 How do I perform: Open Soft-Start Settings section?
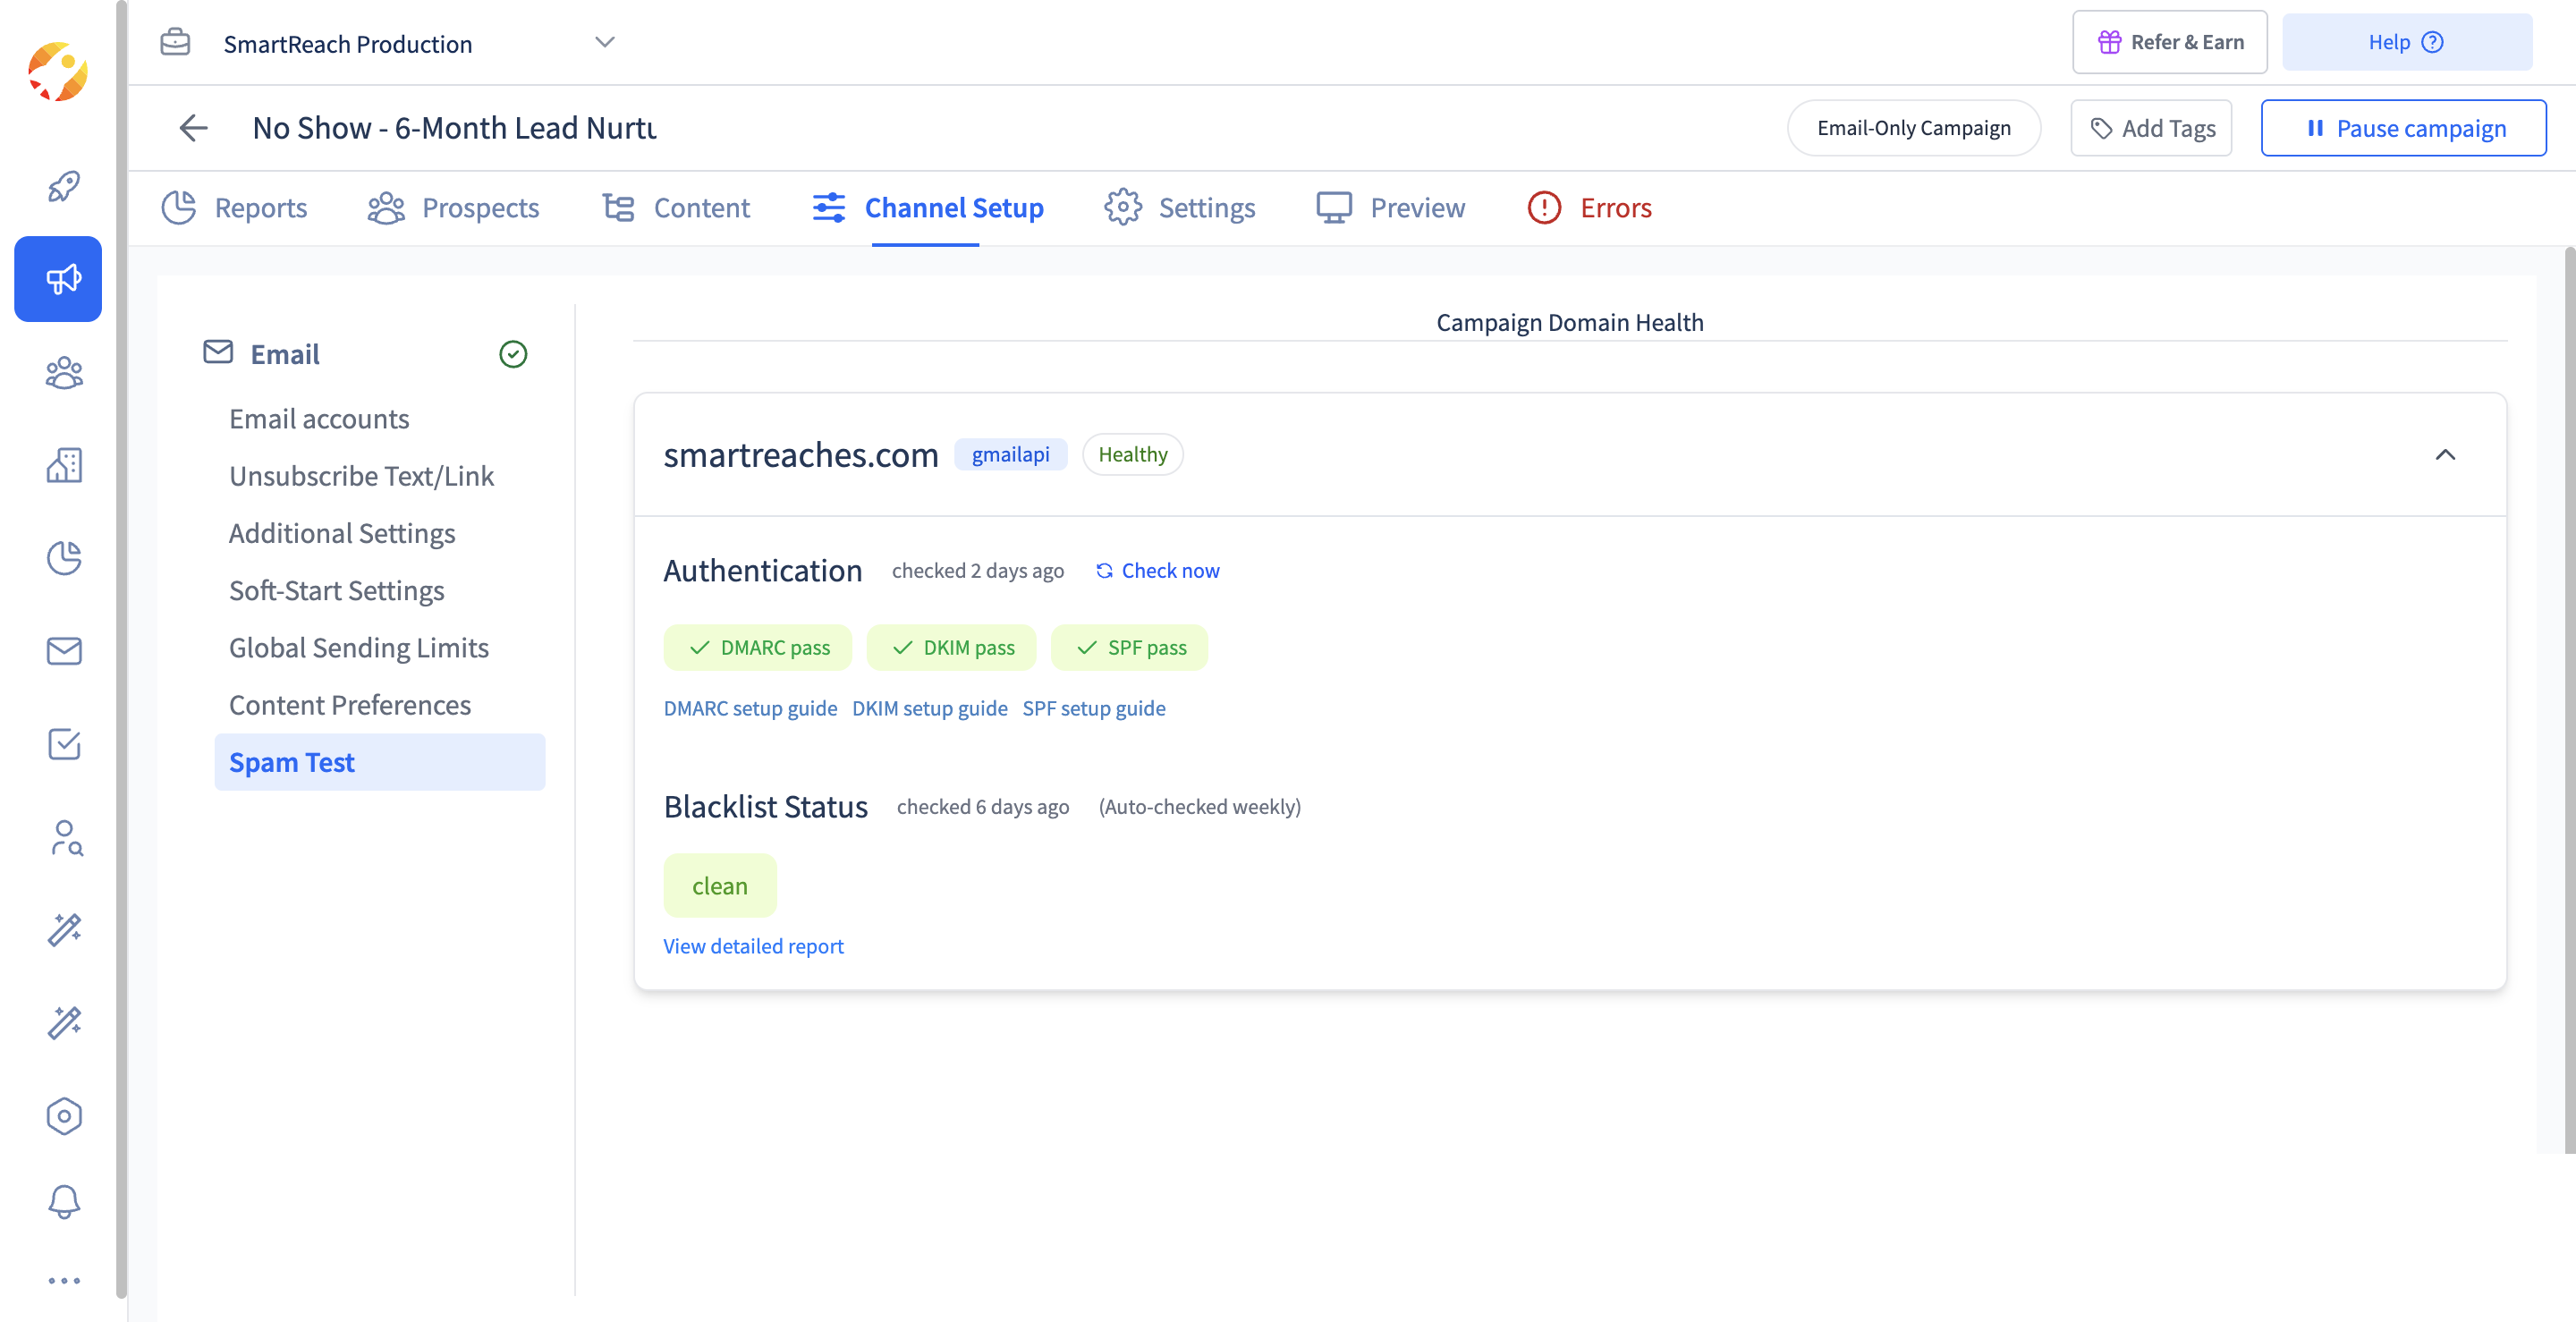click(x=336, y=590)
